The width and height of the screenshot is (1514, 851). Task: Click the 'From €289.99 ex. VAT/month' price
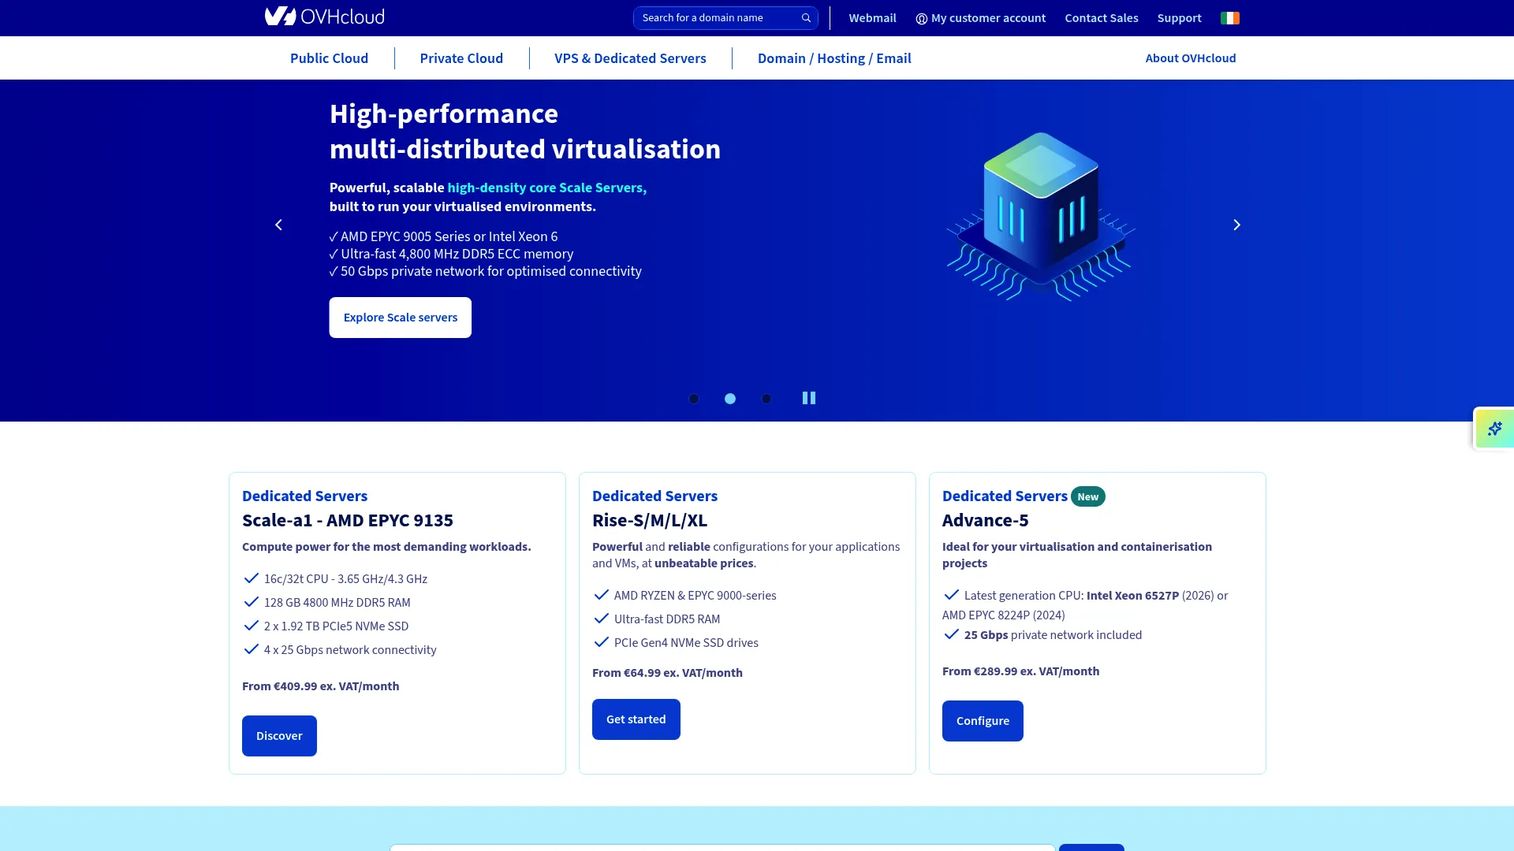1020,671
